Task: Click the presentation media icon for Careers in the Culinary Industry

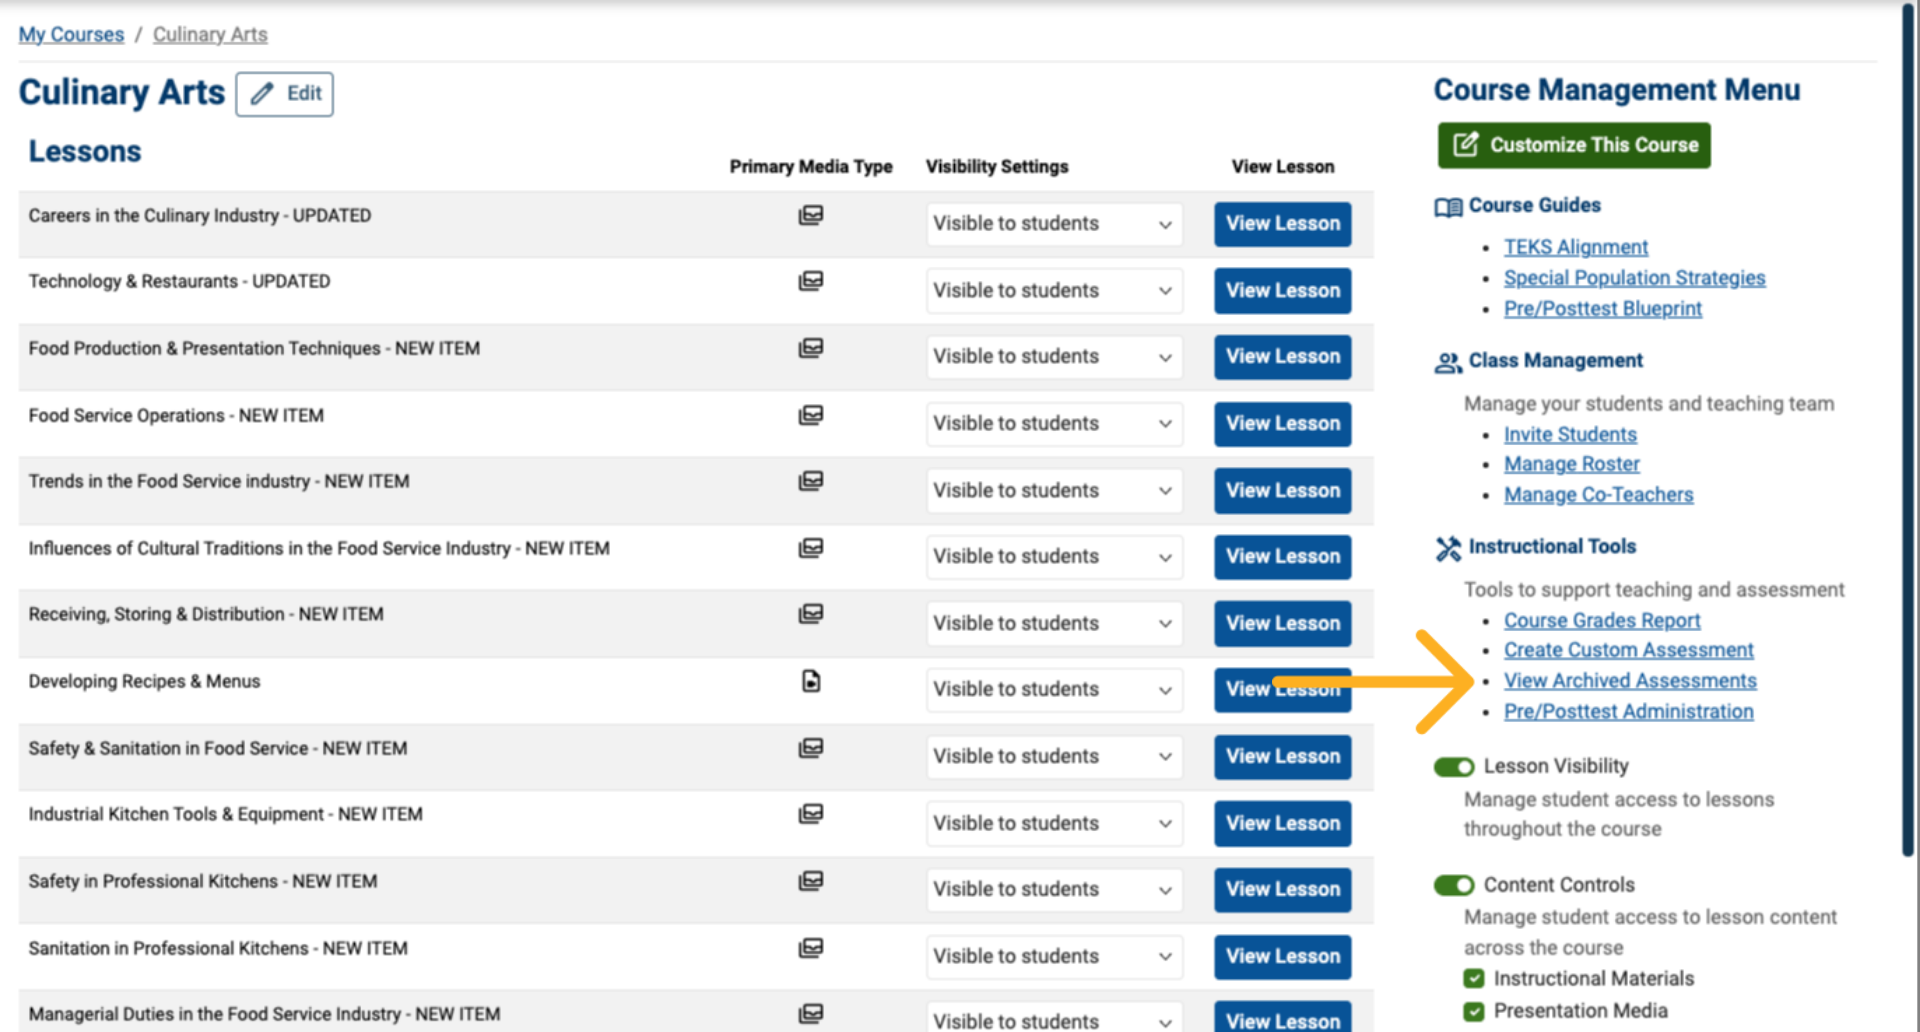Action: pos(811,216)
